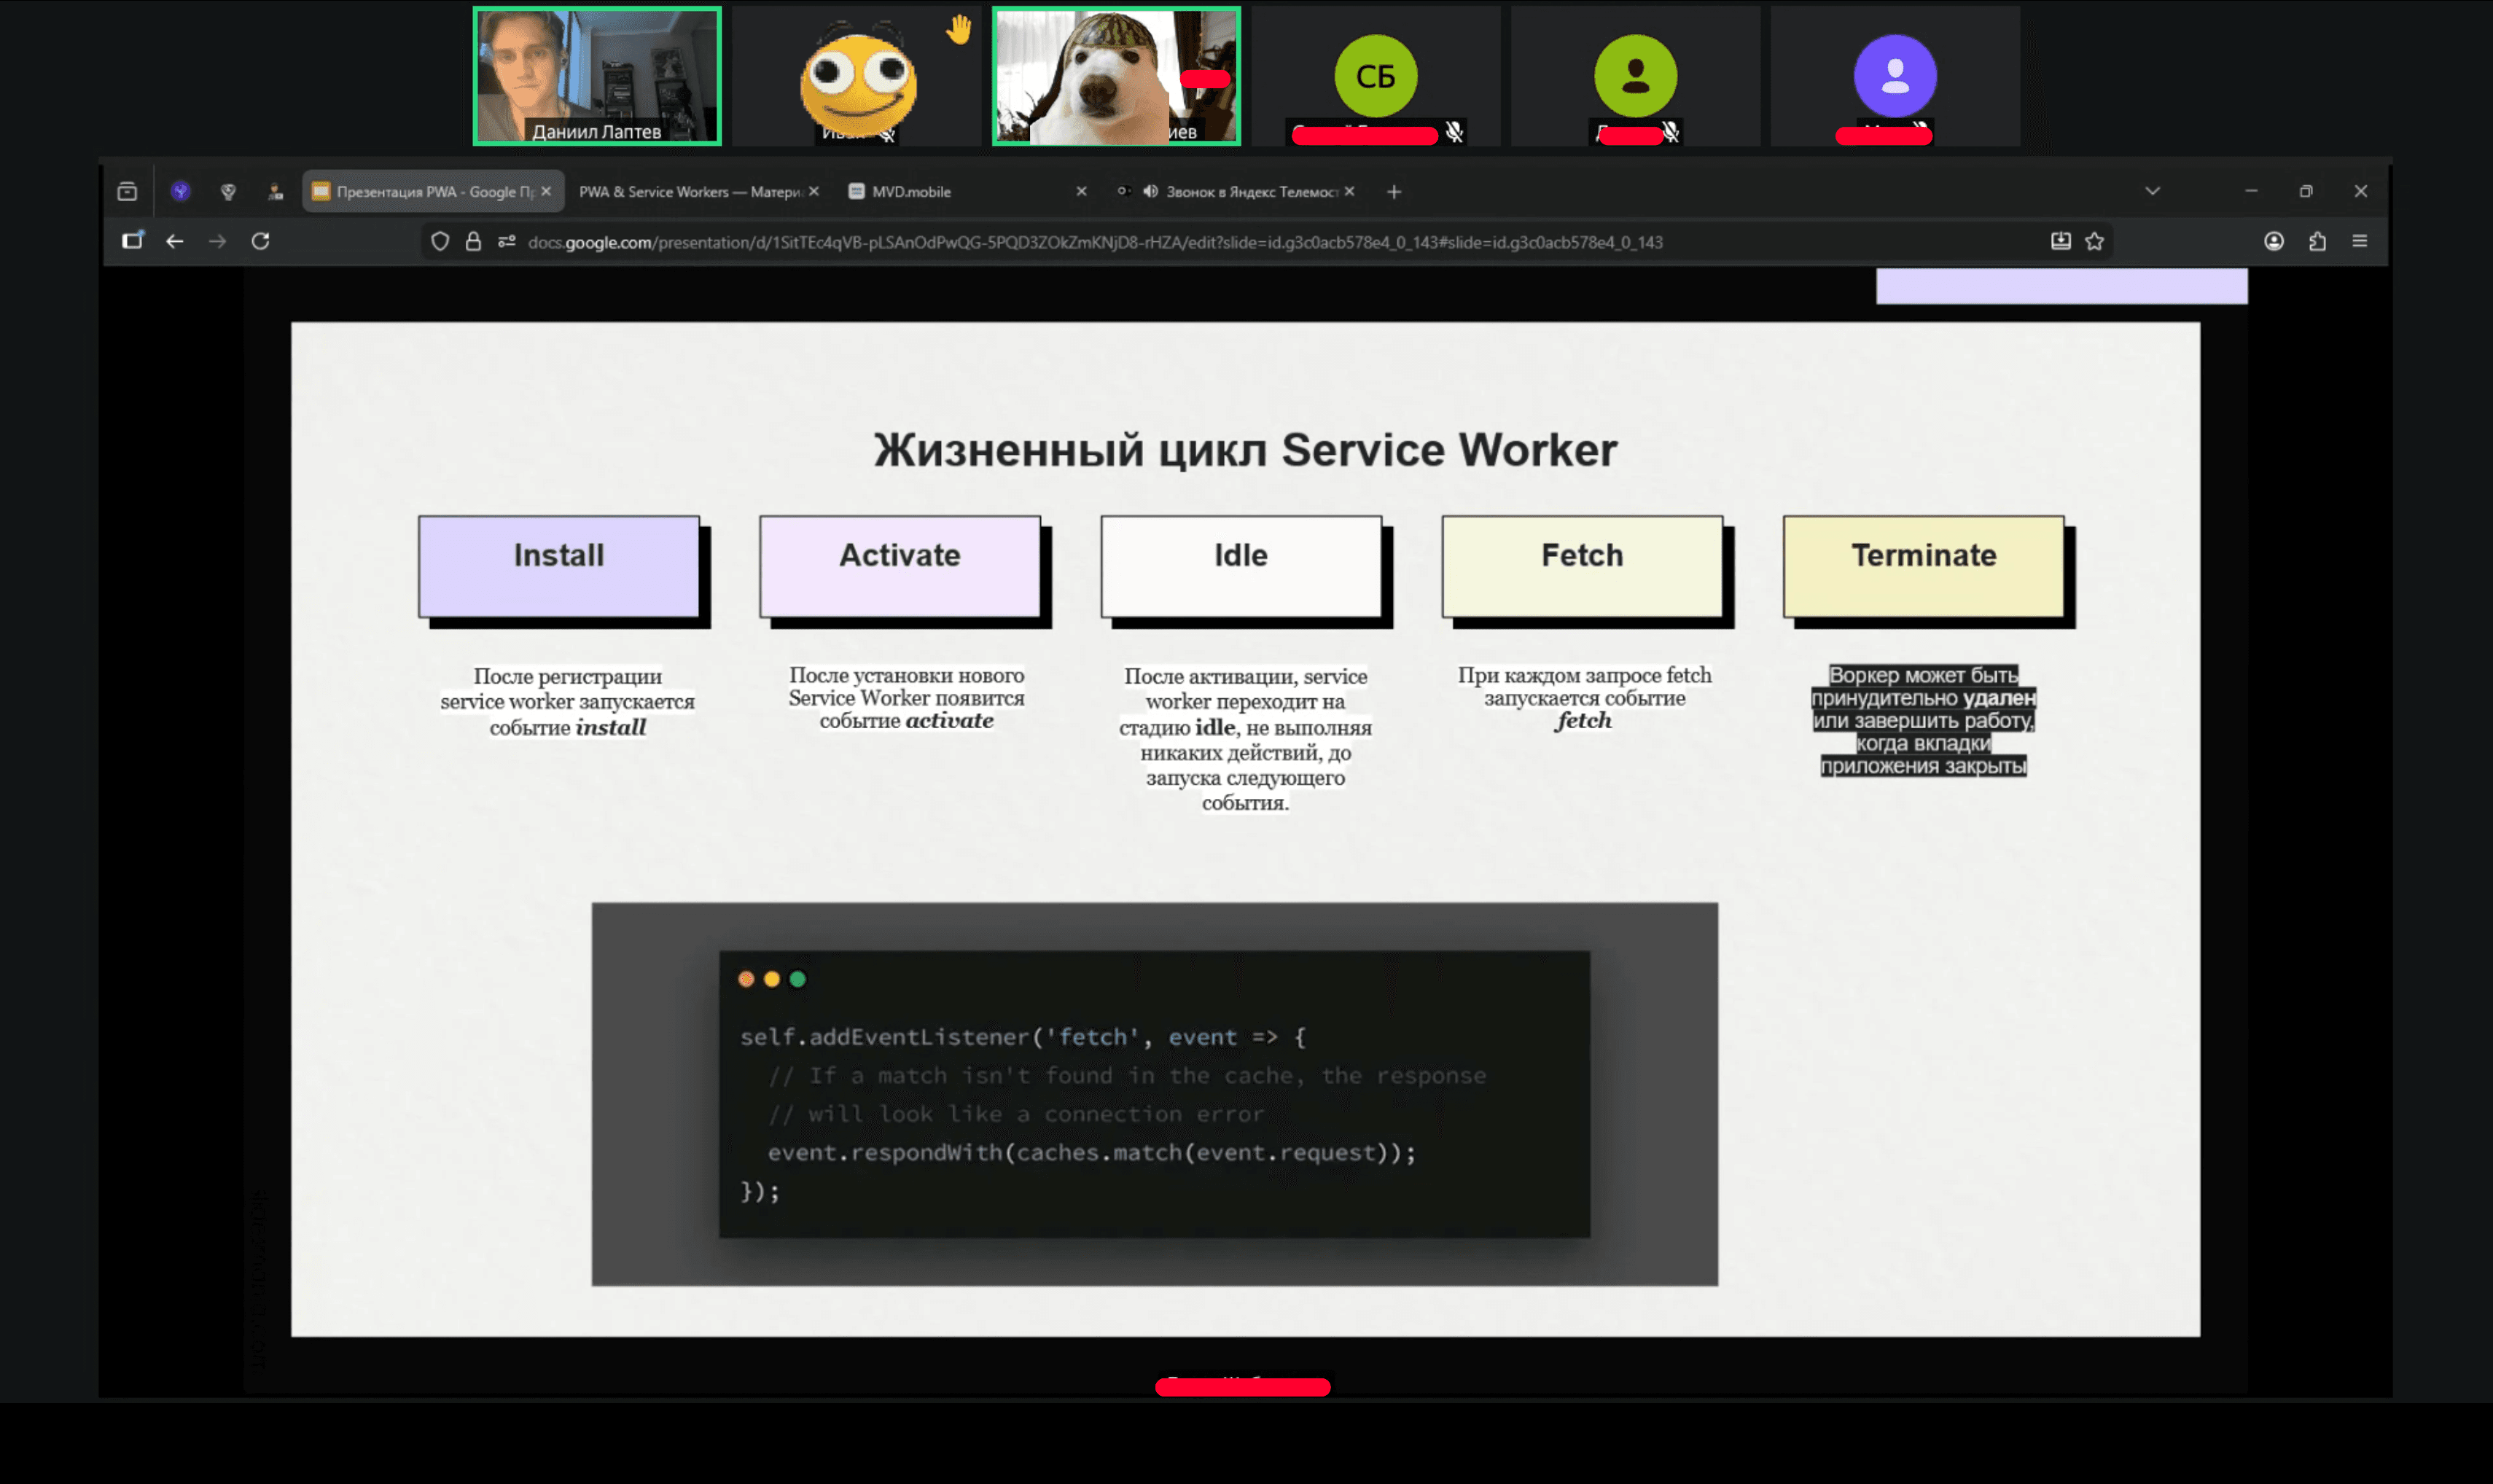Click the red macOS-style dot in code window
Viewport: 2493px width, 1484px height.
click(746, 979)
